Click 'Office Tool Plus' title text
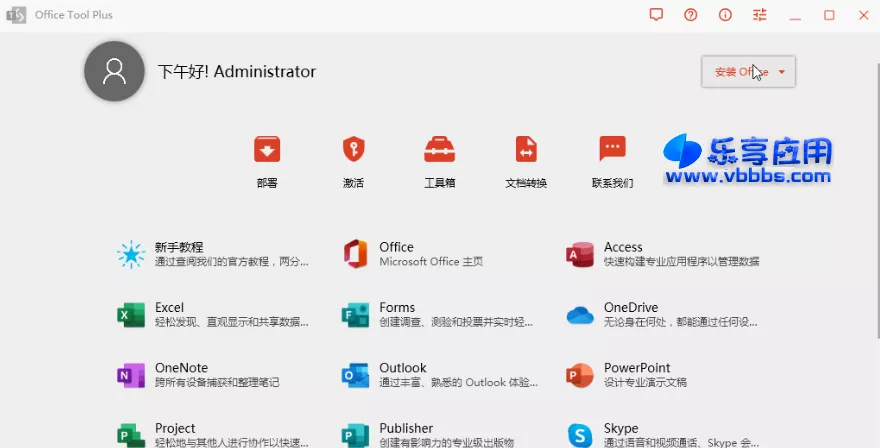The image size is (880, 448). pyautogui.click(x=74, y=15)
